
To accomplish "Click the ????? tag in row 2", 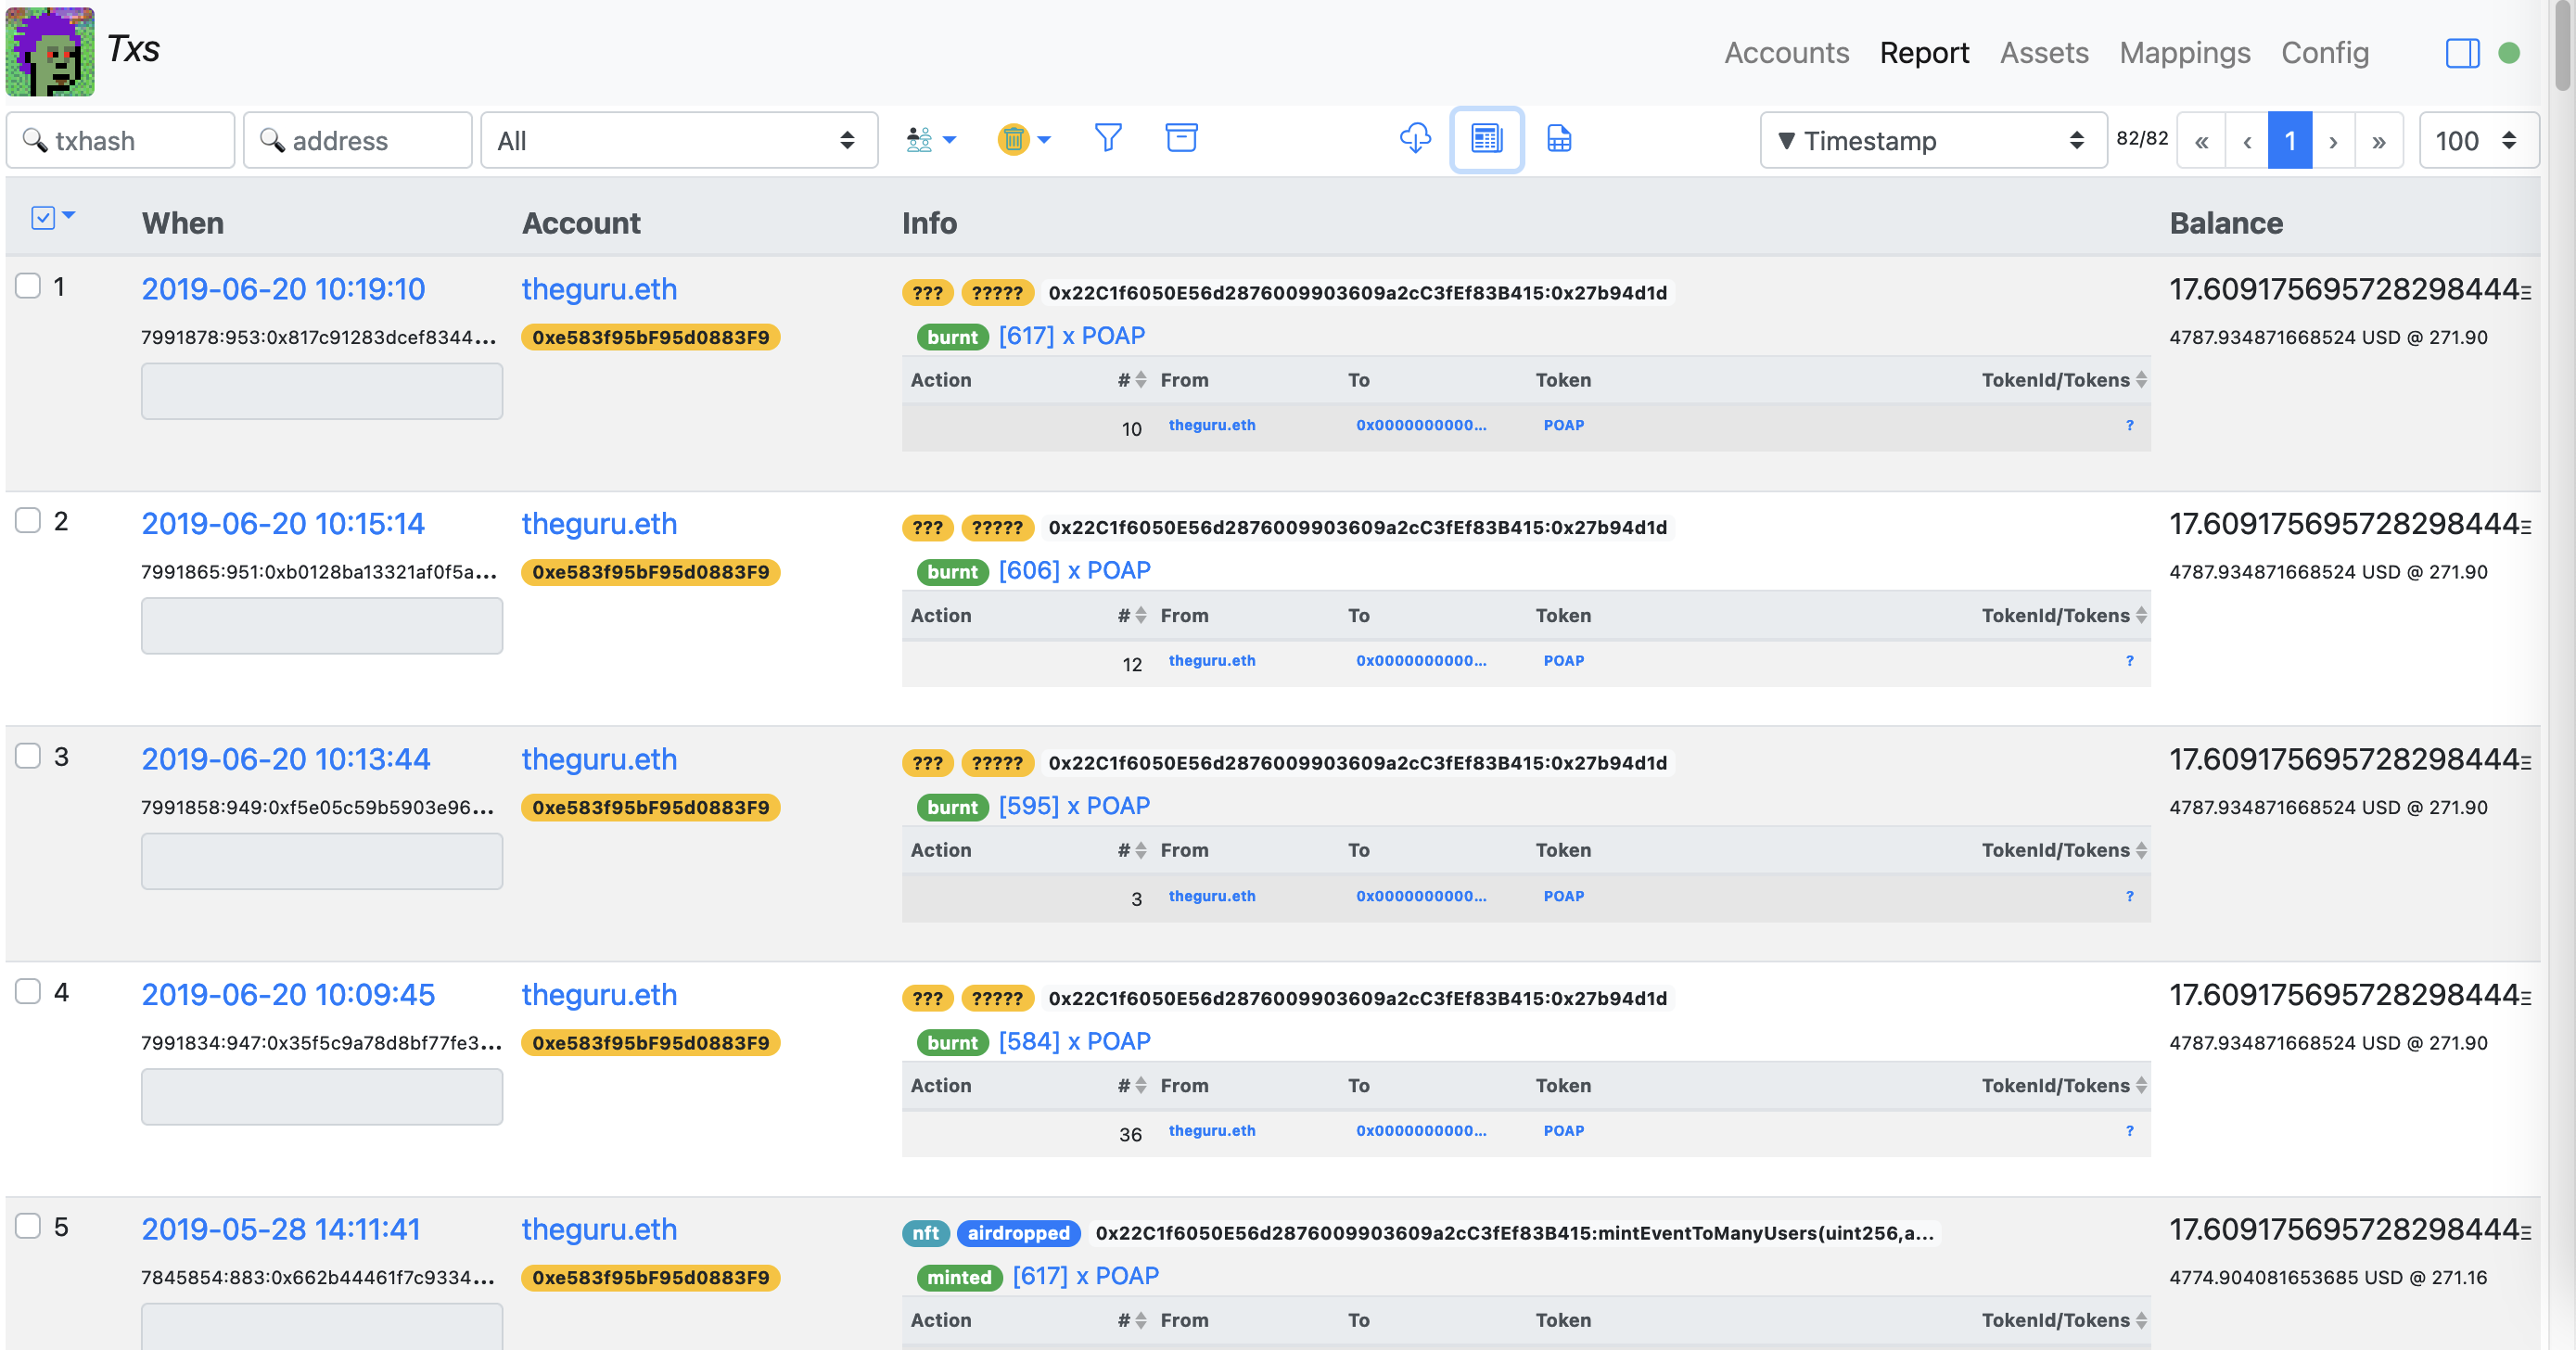I will (997, 527).
